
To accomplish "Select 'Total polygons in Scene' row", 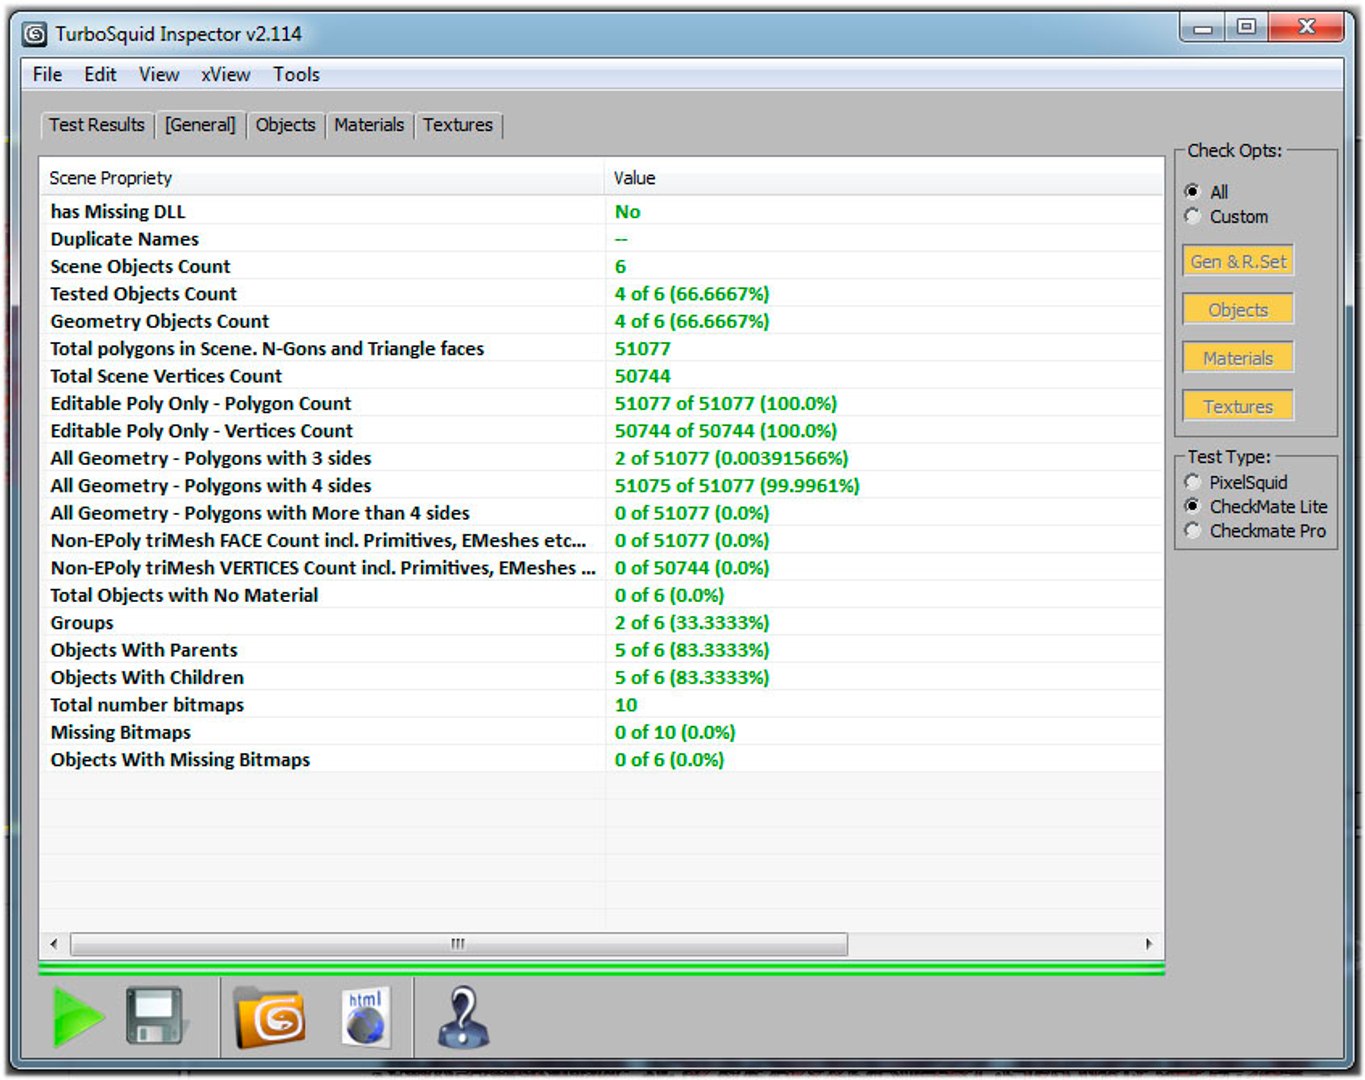I will tap(602, 348).
